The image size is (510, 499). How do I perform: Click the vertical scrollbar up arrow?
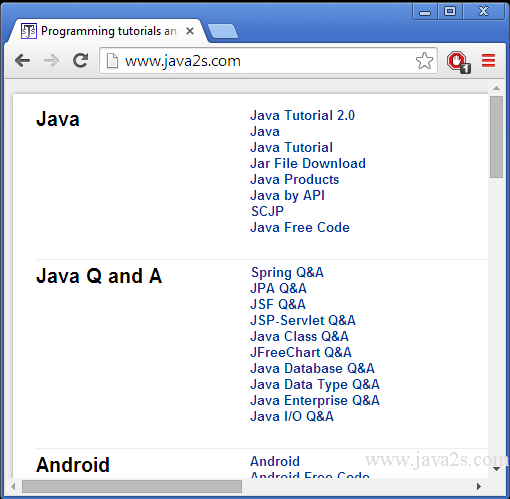[496, 88]
